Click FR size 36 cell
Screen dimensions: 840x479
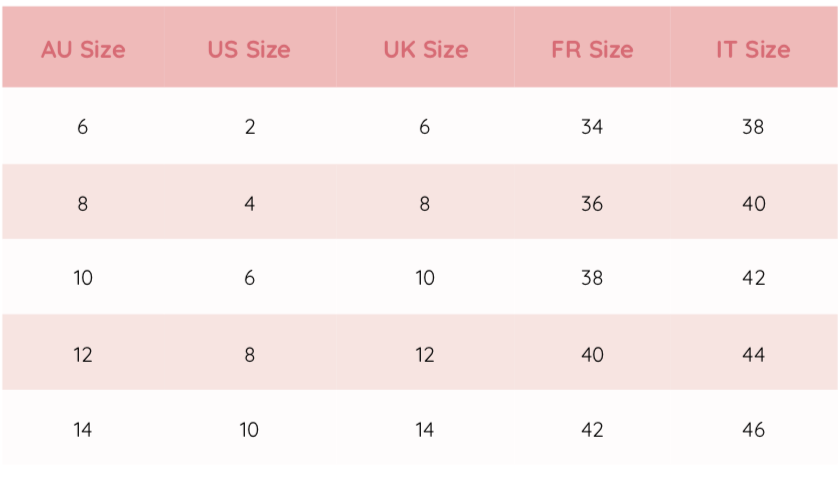coord(592,203)
